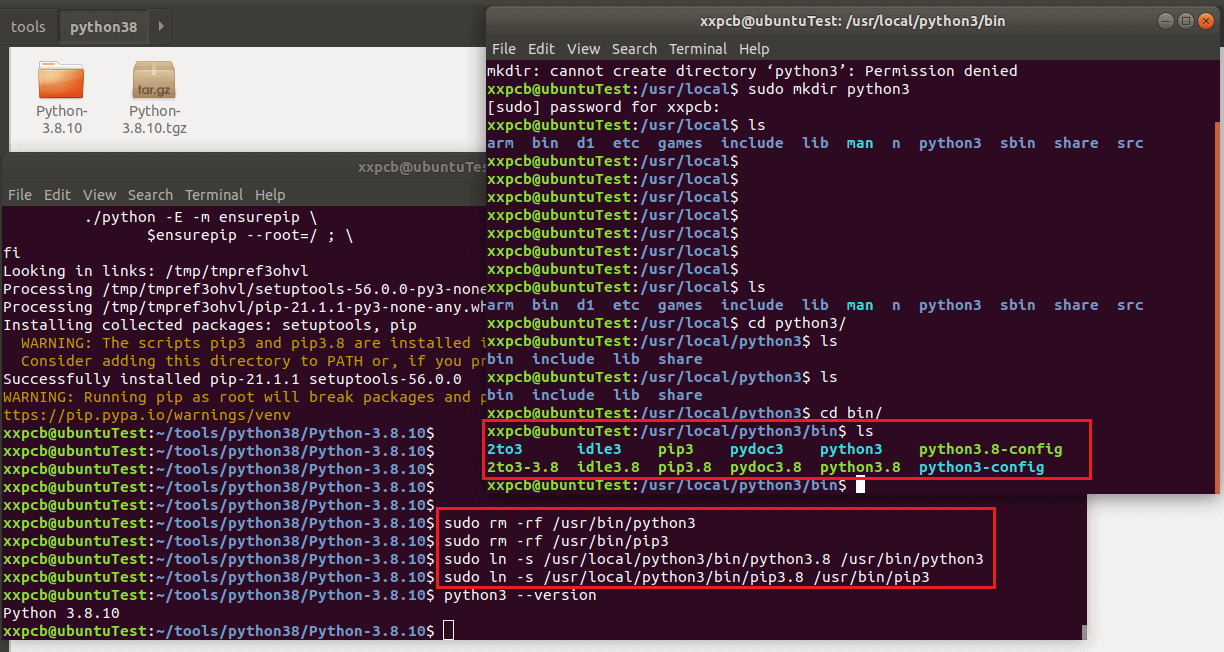This screenshot has height=652, width=1224.
Task: Maximize the /usr/local/python3/bin terminal window
Action: pos(1185,20)
